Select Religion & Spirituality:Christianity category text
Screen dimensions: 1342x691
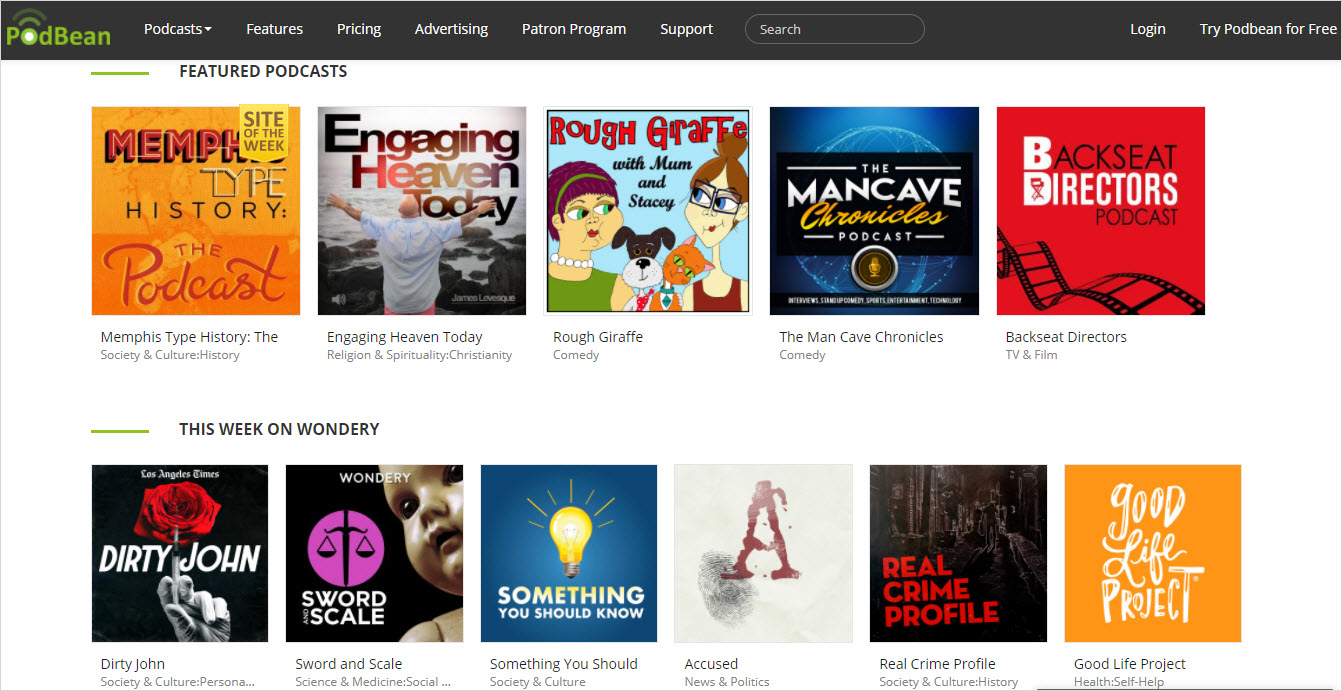pos(419,355)
